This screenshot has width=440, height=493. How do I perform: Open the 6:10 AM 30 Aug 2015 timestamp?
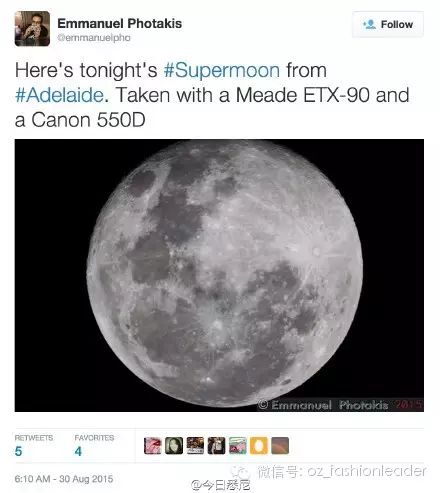[x=64, y=479]
